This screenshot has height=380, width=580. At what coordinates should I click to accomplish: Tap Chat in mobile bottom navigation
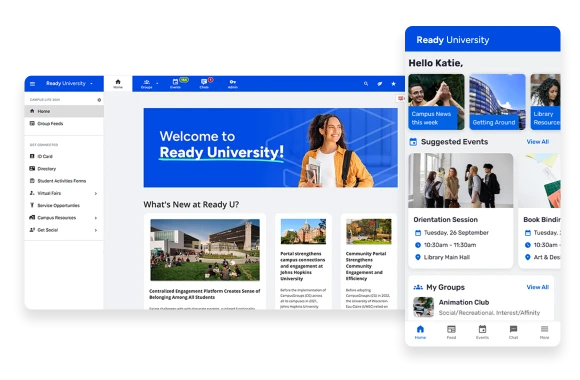(x=513, y=332)
